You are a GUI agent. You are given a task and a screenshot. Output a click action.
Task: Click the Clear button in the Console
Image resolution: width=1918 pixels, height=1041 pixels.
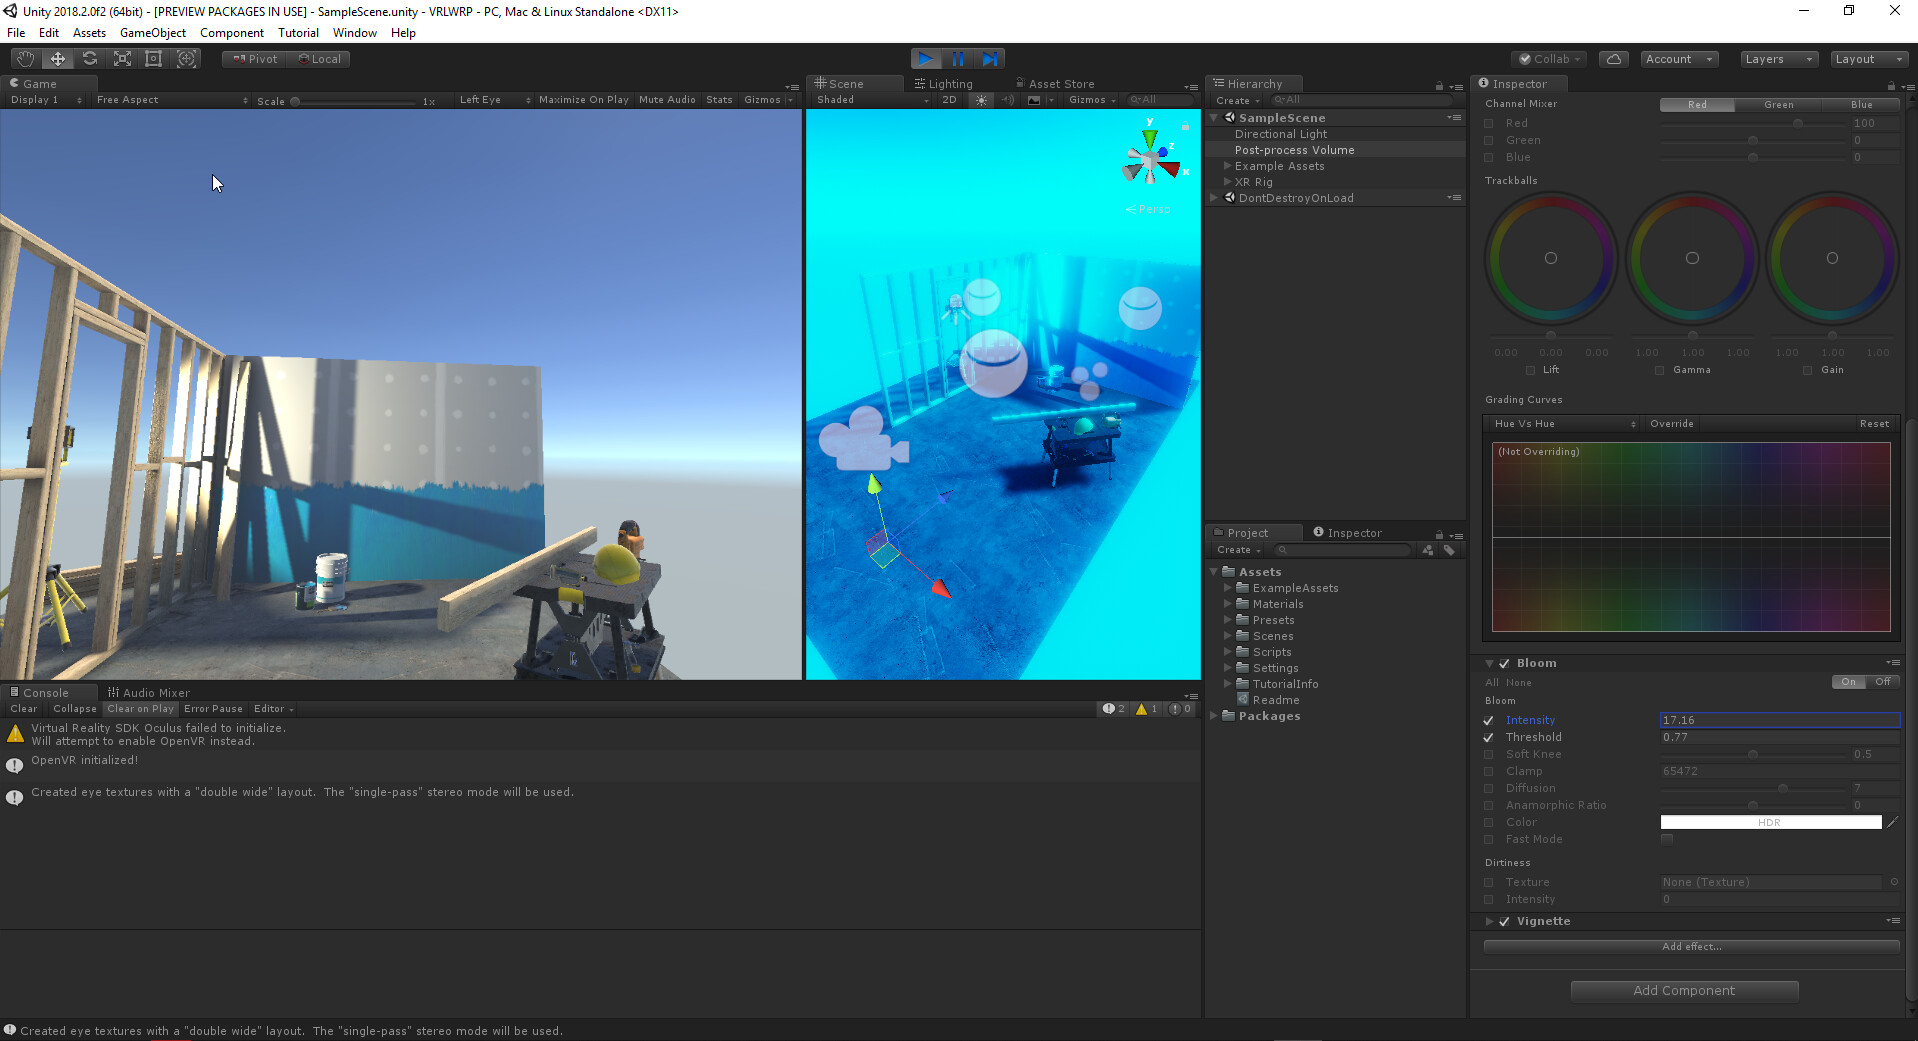point(22,708)
